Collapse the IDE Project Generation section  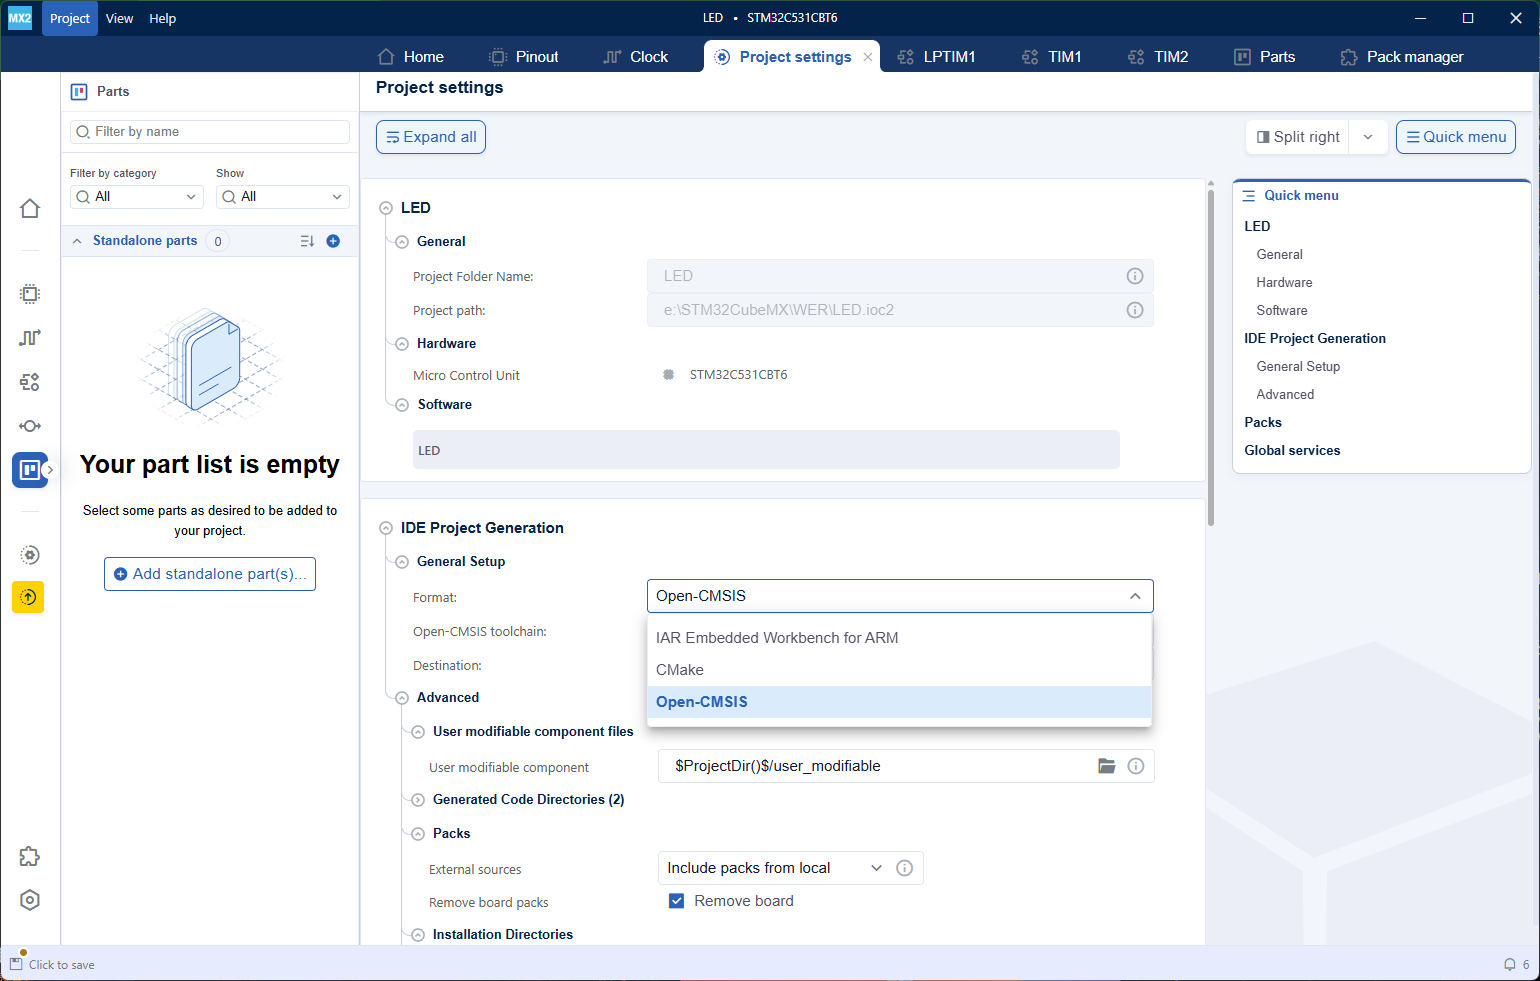(x=386, y=528)
